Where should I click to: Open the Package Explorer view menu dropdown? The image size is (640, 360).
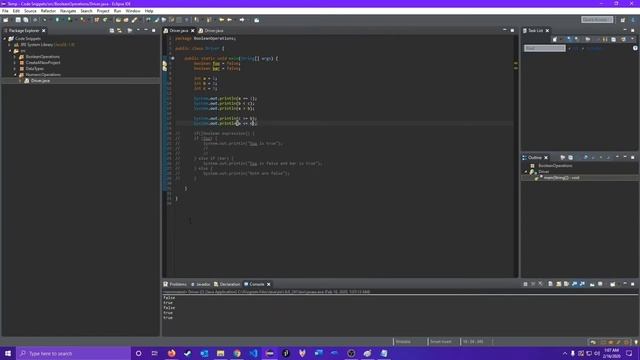click(x=138, y=30)
